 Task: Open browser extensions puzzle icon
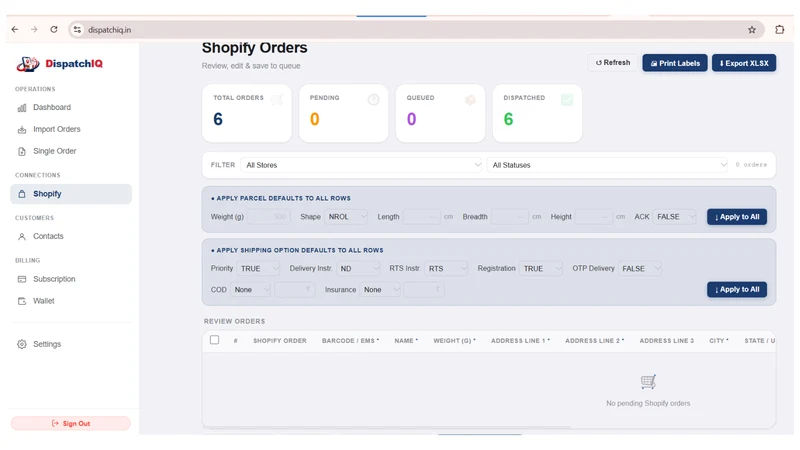[780, 30]
